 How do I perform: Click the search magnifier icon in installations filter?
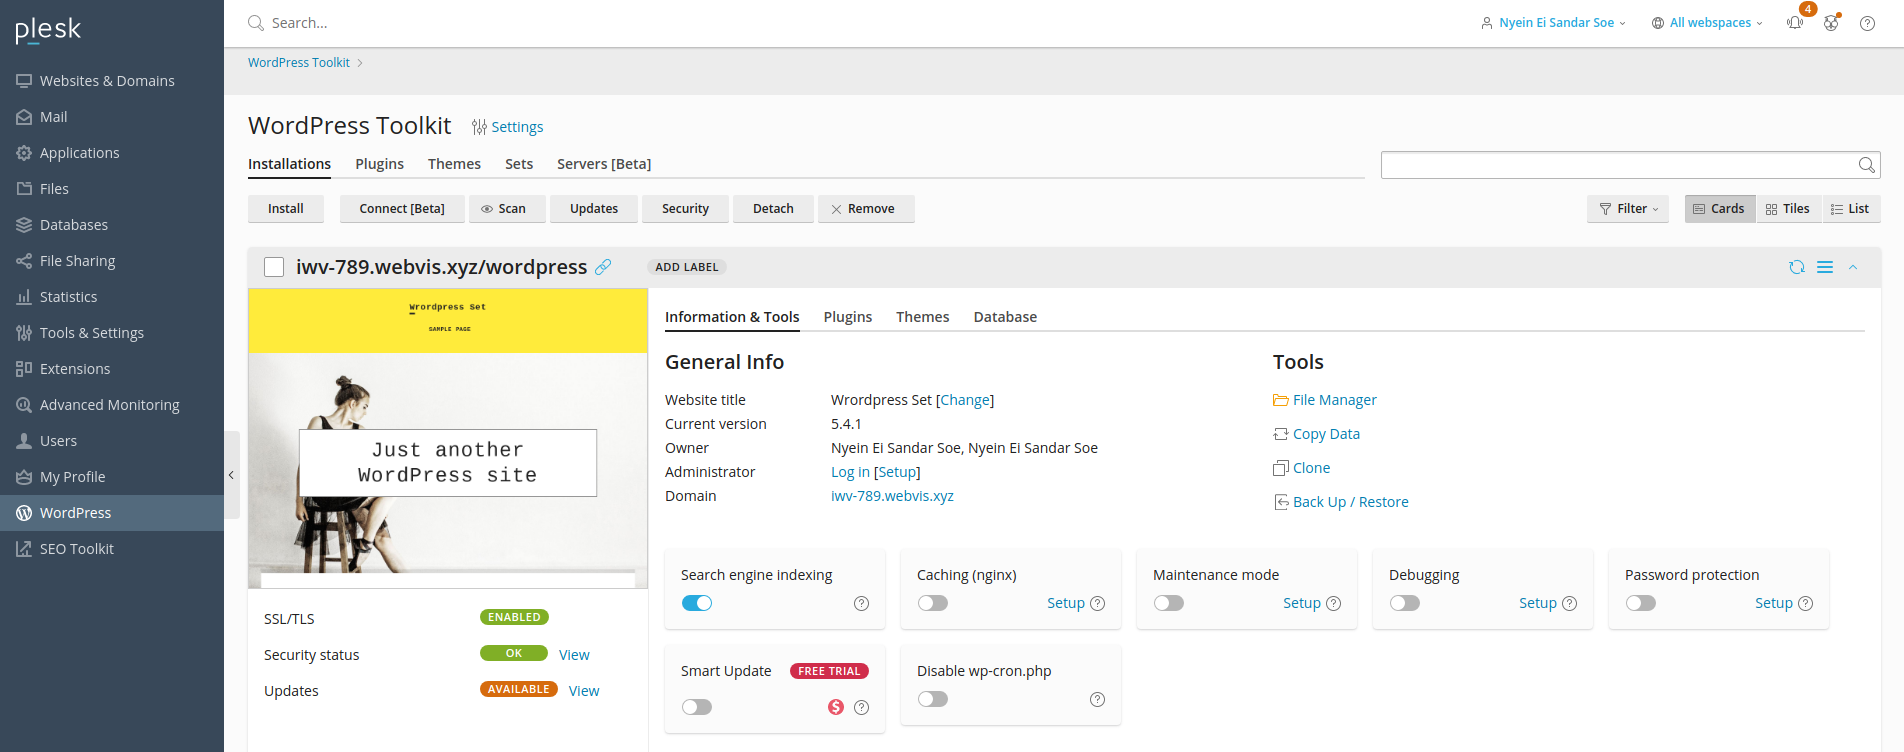click(1866, 165)
